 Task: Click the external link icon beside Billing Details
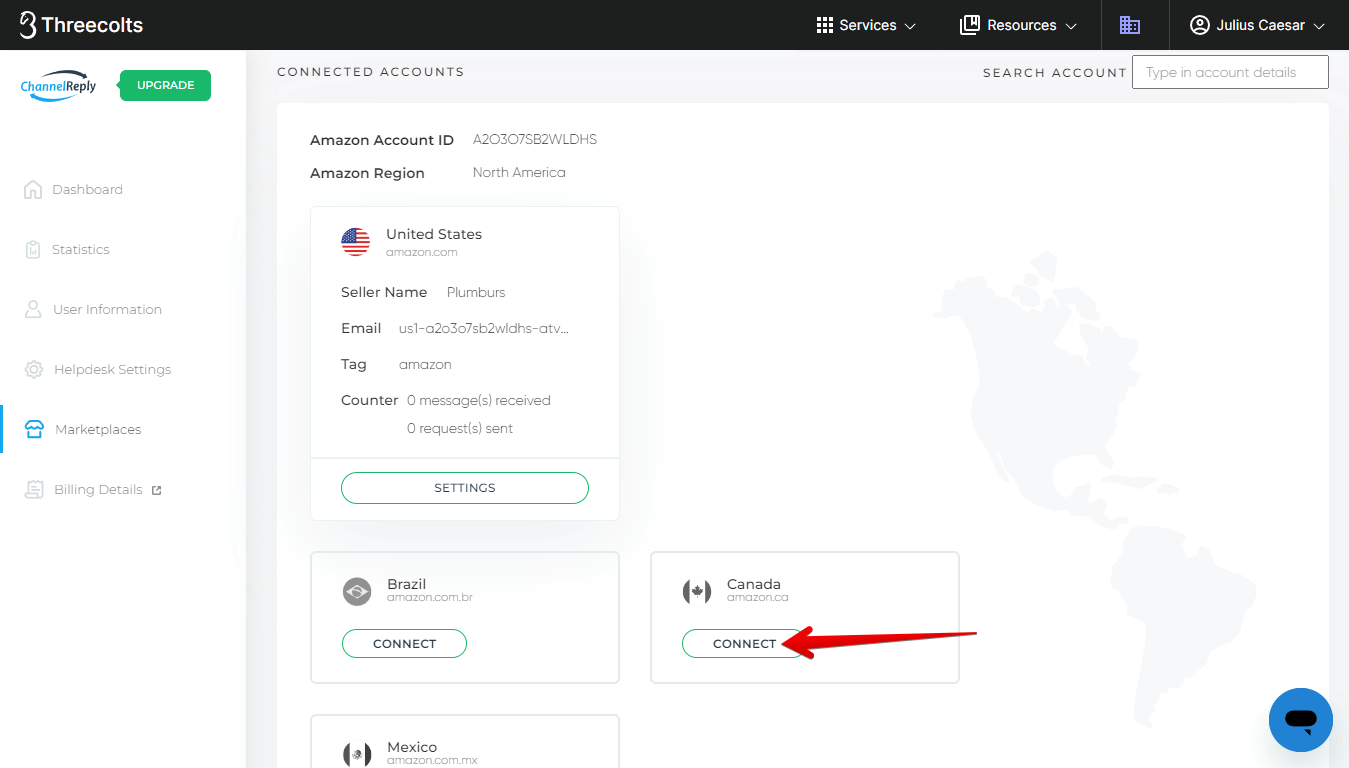click(x=156, y=490)
